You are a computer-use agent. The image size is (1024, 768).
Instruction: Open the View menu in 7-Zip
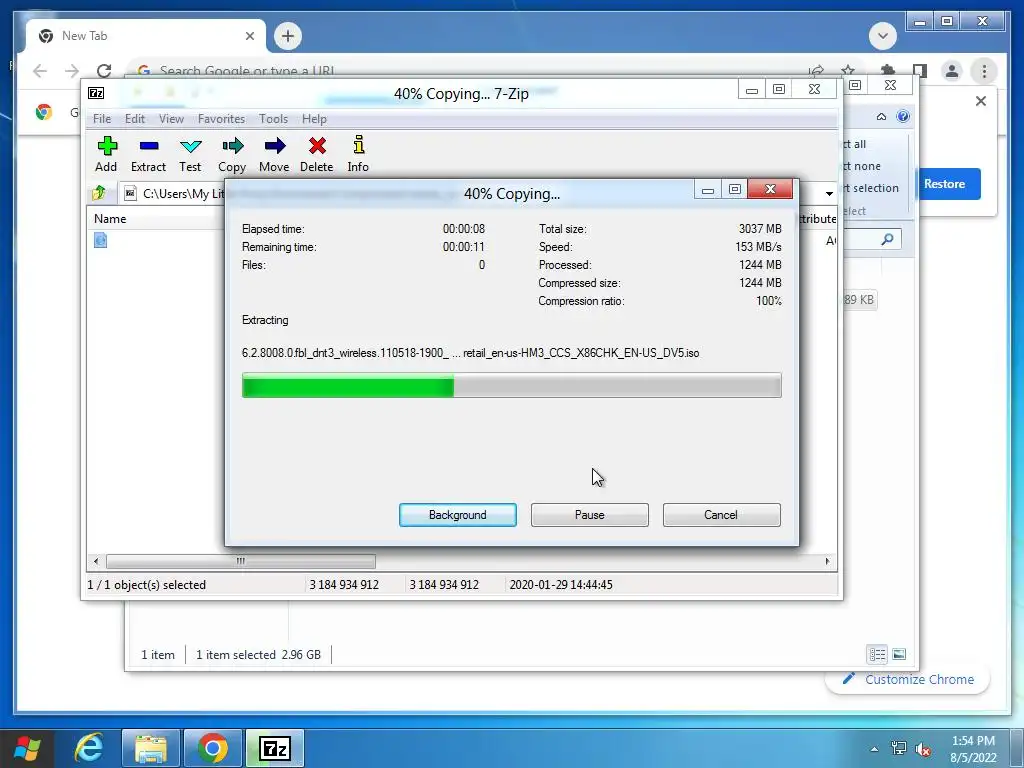[x=171, y=119]
